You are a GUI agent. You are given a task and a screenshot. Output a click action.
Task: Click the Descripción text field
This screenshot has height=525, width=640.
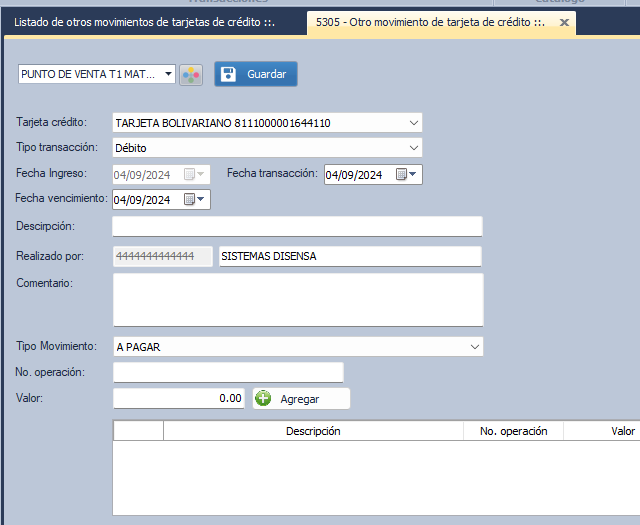pos(297,226)
